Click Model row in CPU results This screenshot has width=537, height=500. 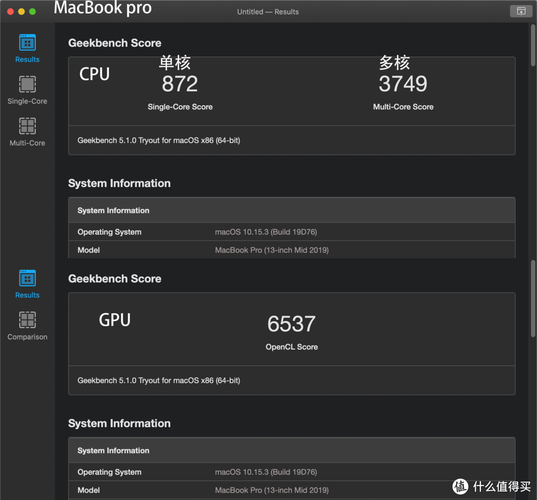coord(292,250)
